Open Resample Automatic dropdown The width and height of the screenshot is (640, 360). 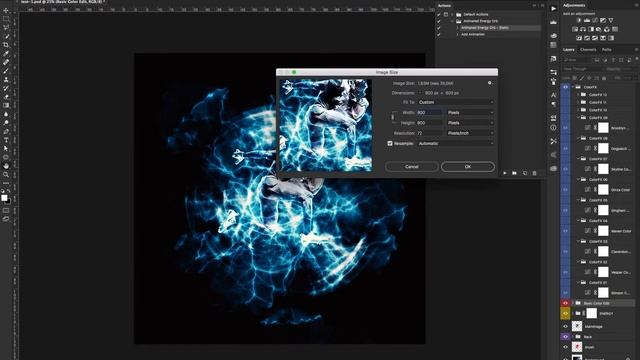tap(456, 143)
